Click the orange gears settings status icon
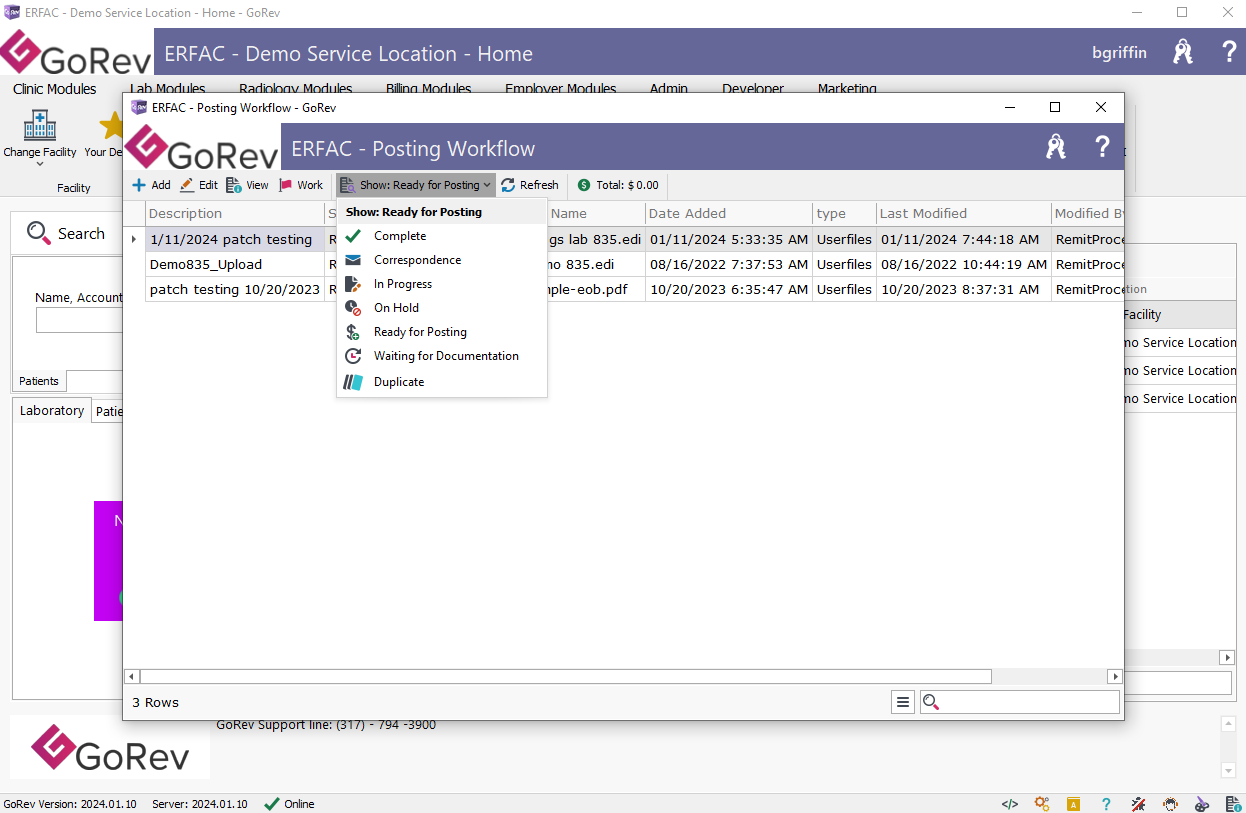The width and height of the screenshot is (1246, 813). (x=1042, y=804)
